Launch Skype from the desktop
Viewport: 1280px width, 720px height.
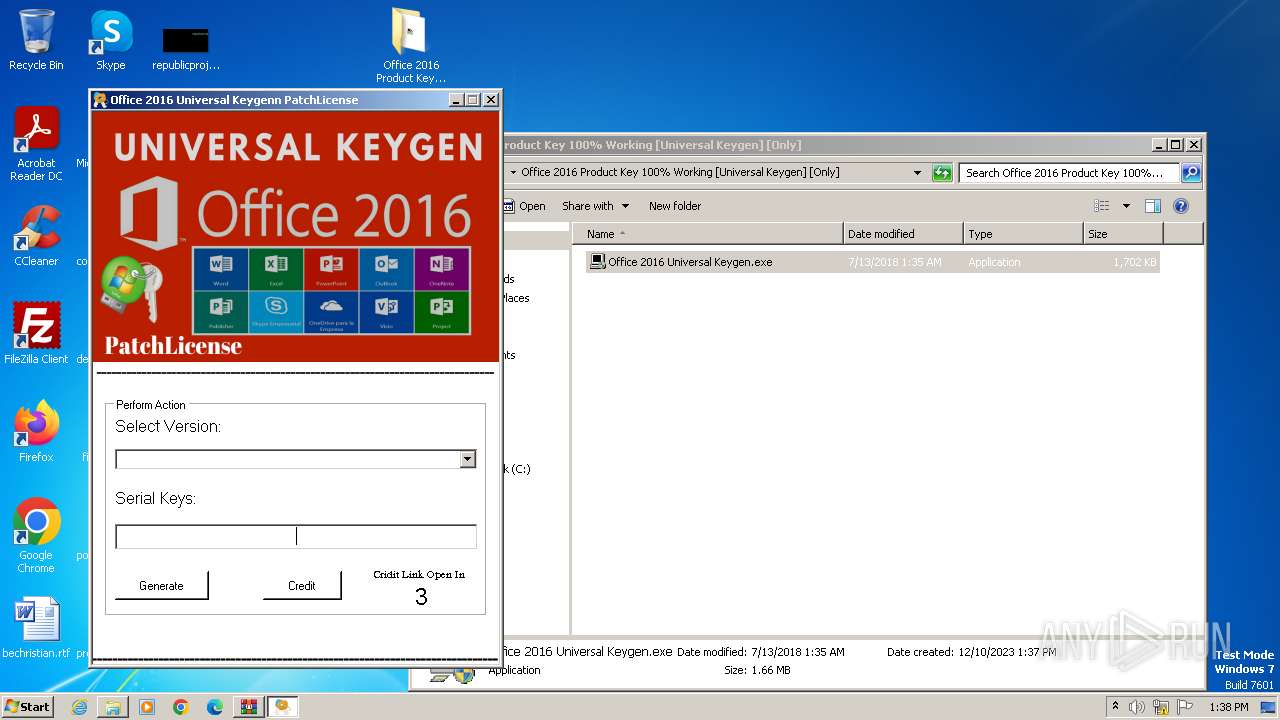tap(111, 40)
